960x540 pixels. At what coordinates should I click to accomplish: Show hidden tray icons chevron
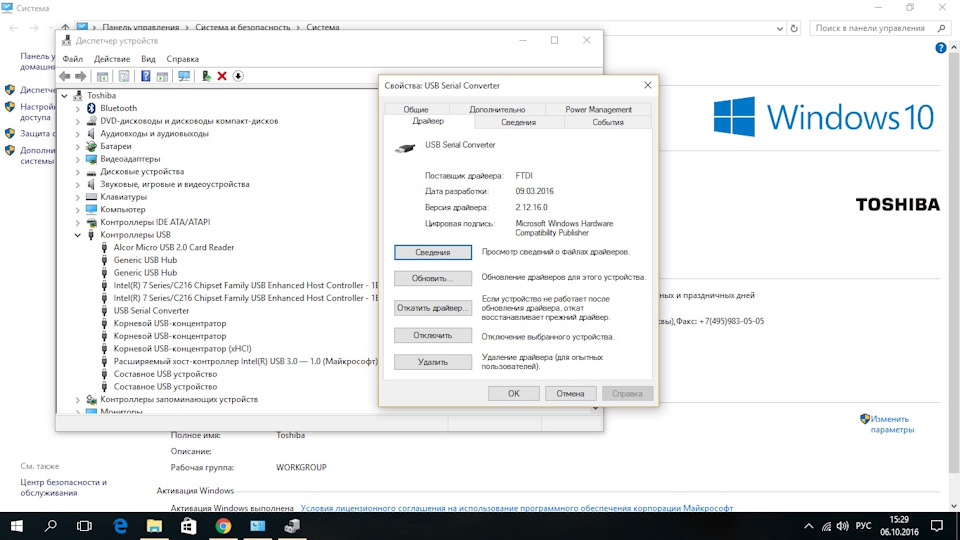[809, 526]
